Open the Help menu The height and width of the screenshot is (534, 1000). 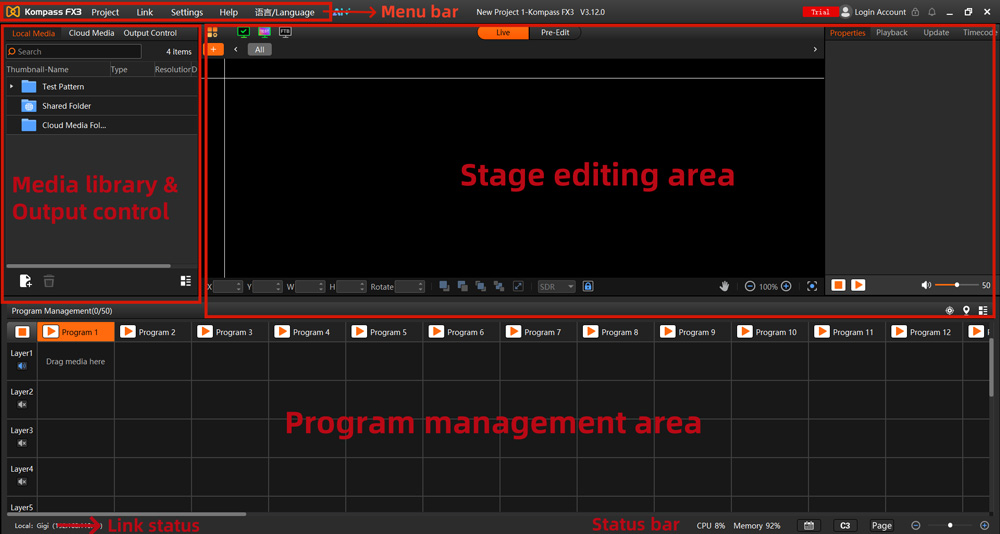pos(228,12)
